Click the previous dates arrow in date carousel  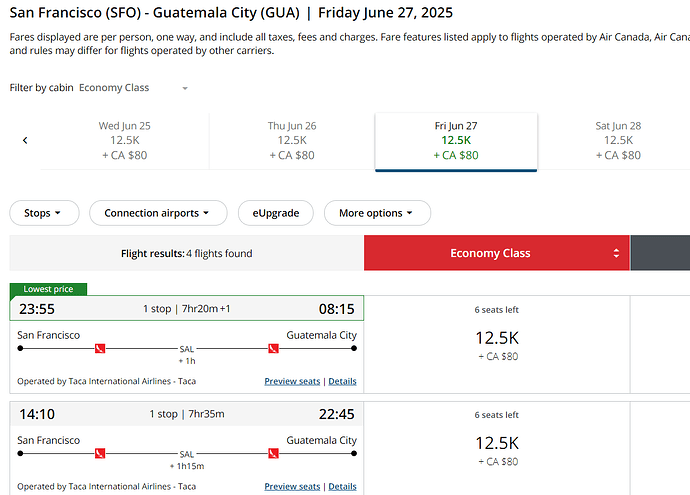25,141
